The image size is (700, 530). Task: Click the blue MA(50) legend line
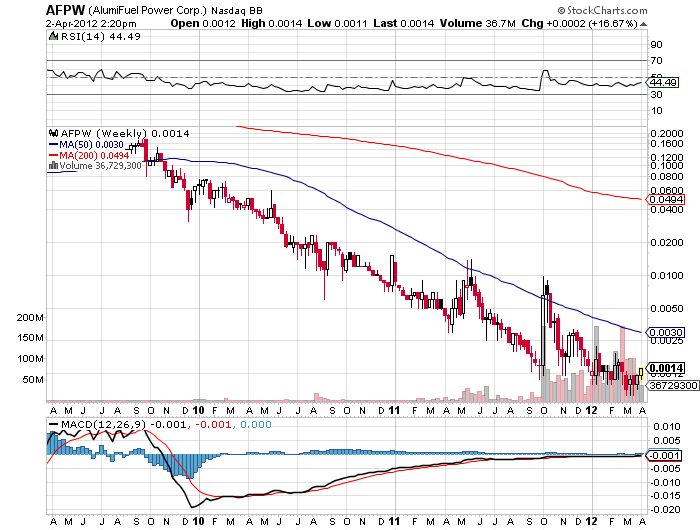tap(54, 144)
